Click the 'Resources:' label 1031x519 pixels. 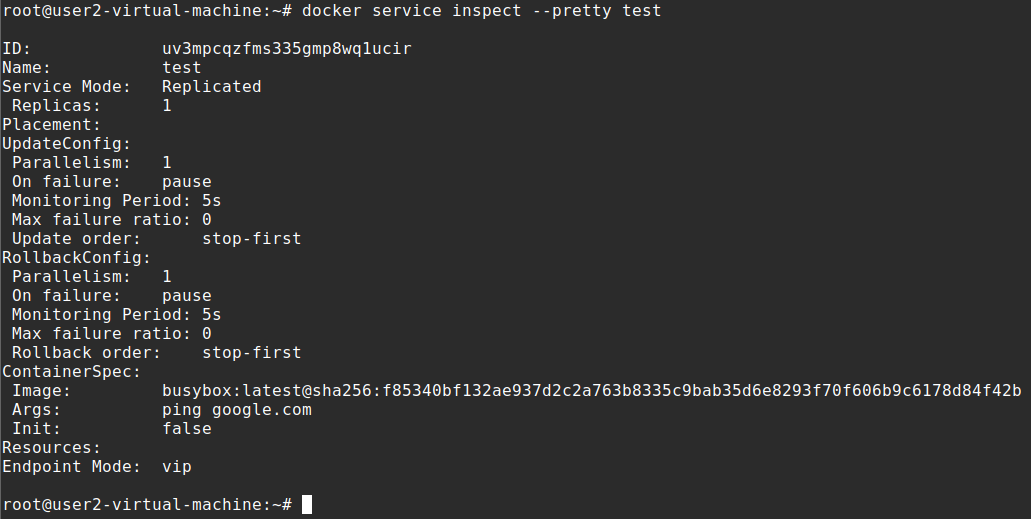point(51,447)
